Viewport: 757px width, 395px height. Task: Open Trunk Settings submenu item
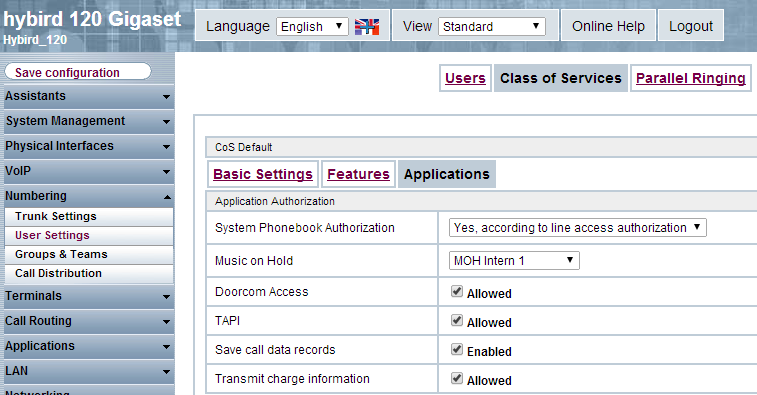click(89, 216)
